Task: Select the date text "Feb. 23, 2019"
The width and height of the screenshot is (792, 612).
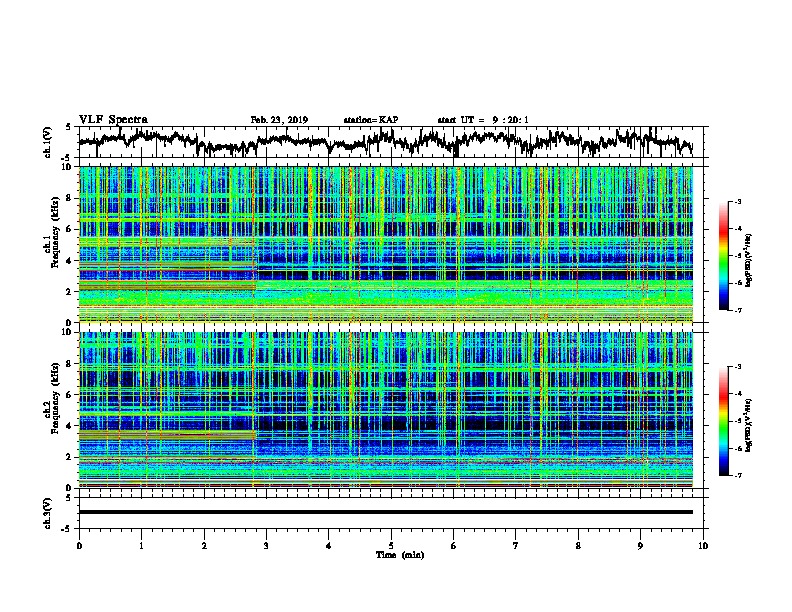Action: [279, 120]
